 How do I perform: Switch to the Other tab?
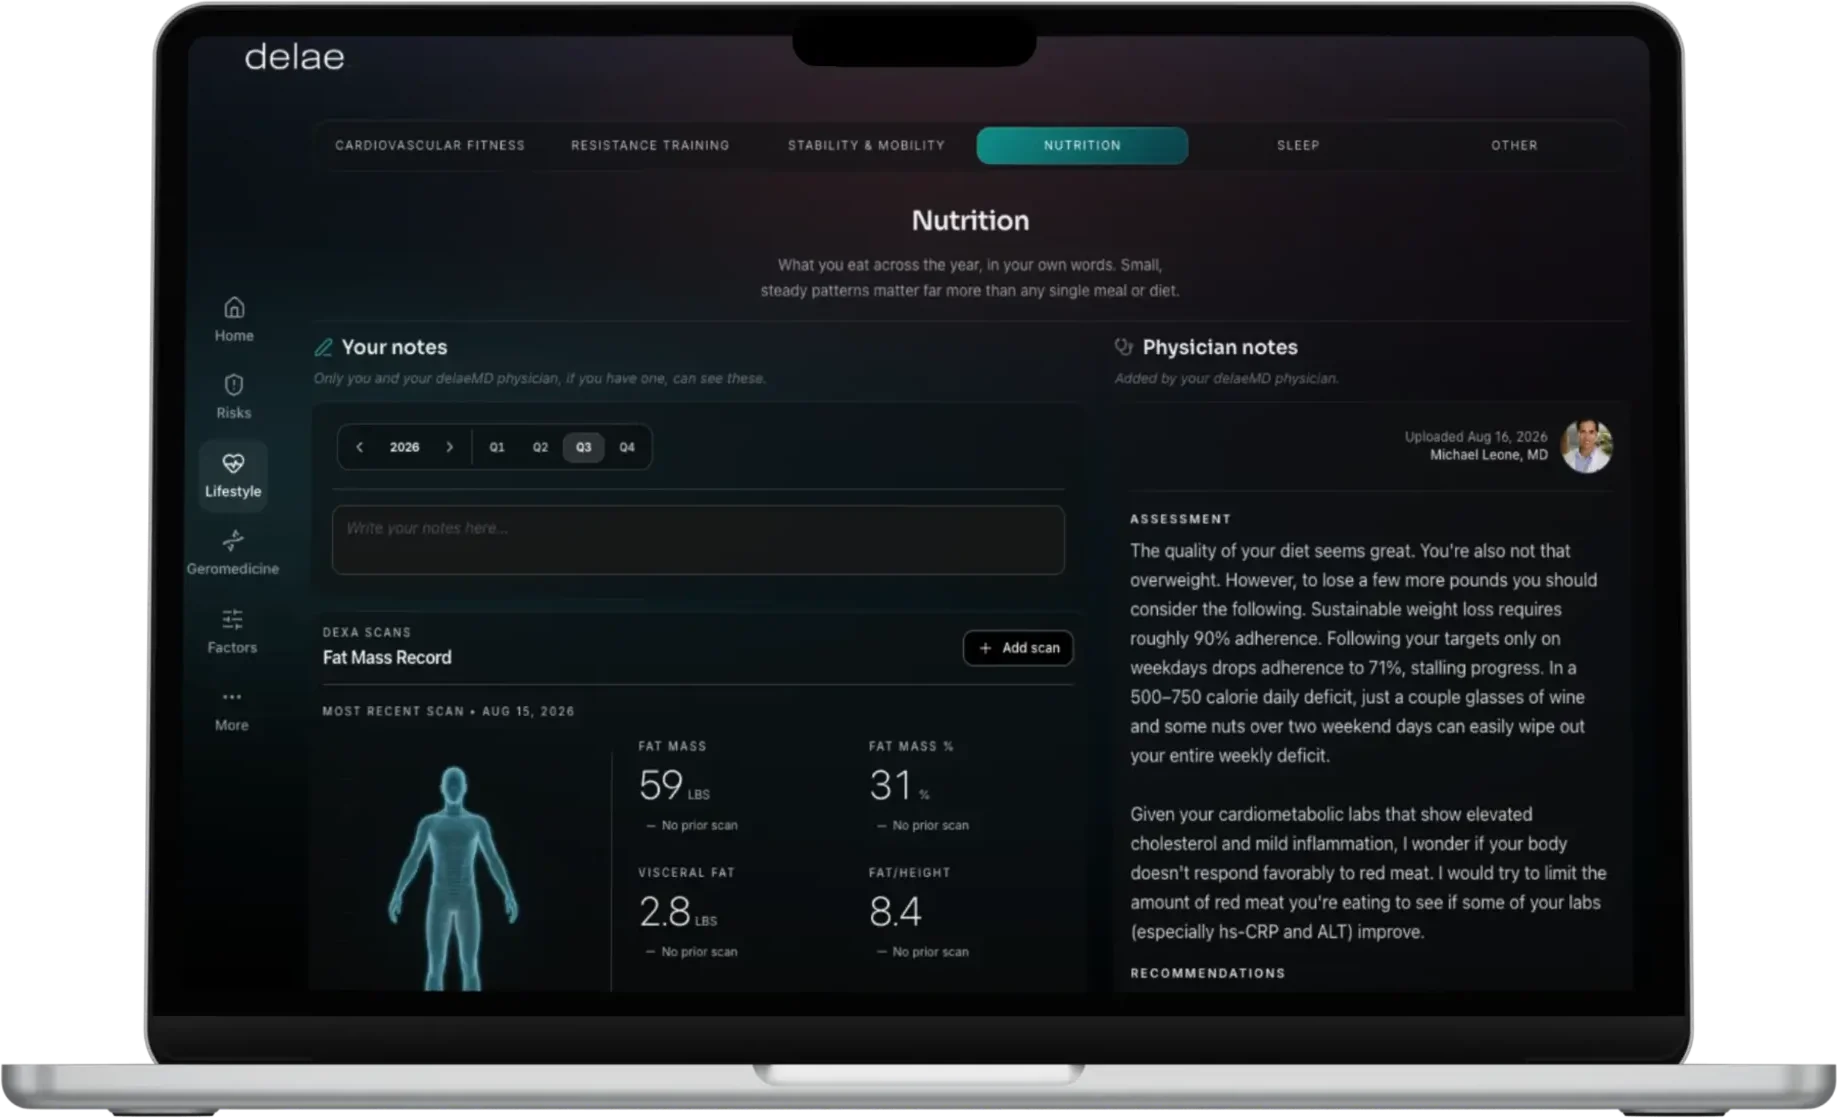pyautogui.click(x=1514, y=145)
